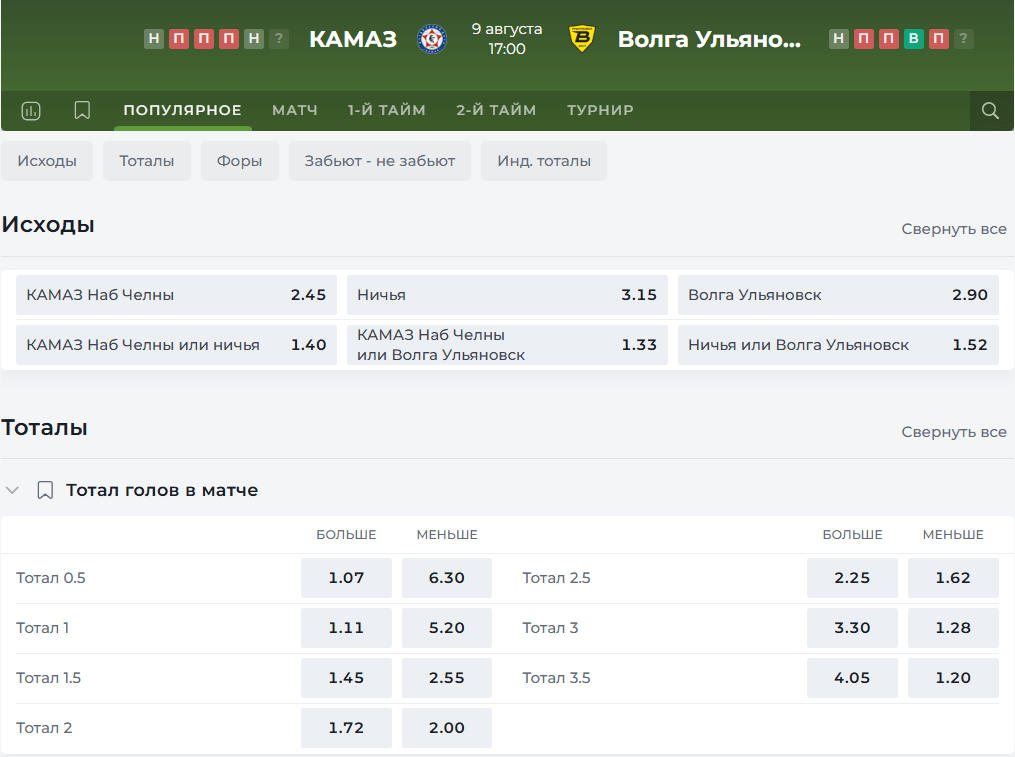
Task: Bet on КАМАЗ Наб Челны at 2.45
Action: click(x=176, y=295)
